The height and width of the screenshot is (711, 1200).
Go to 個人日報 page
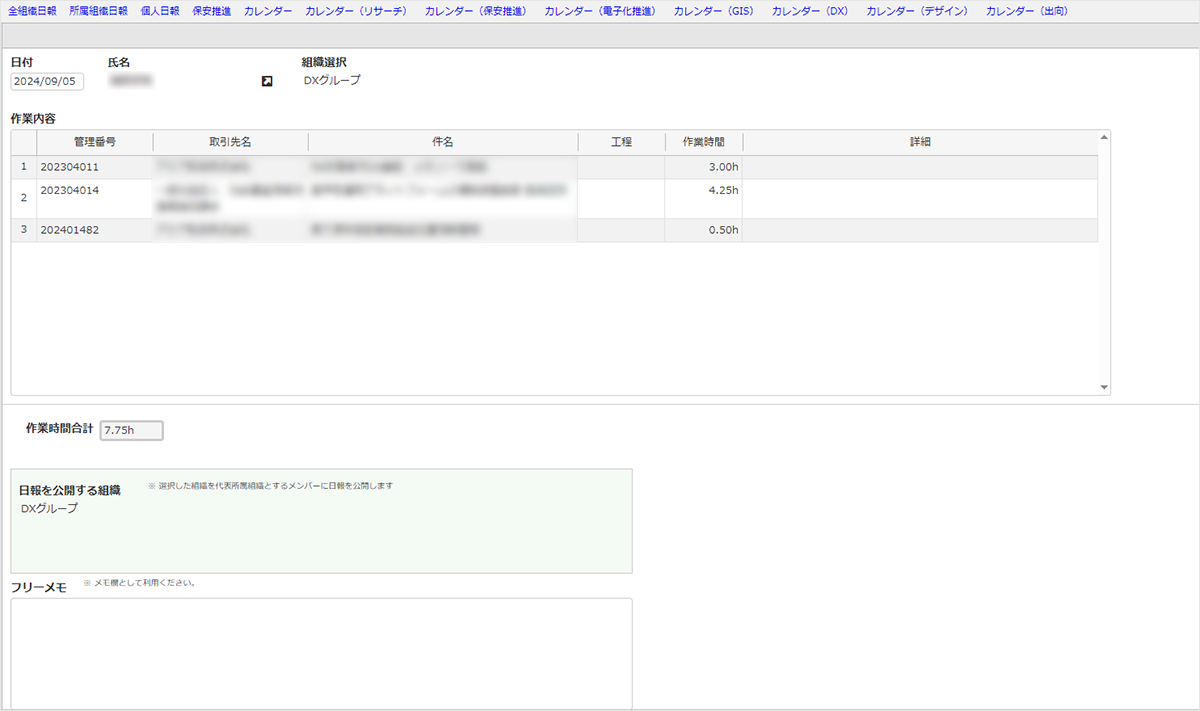click(x=160, y=11)
